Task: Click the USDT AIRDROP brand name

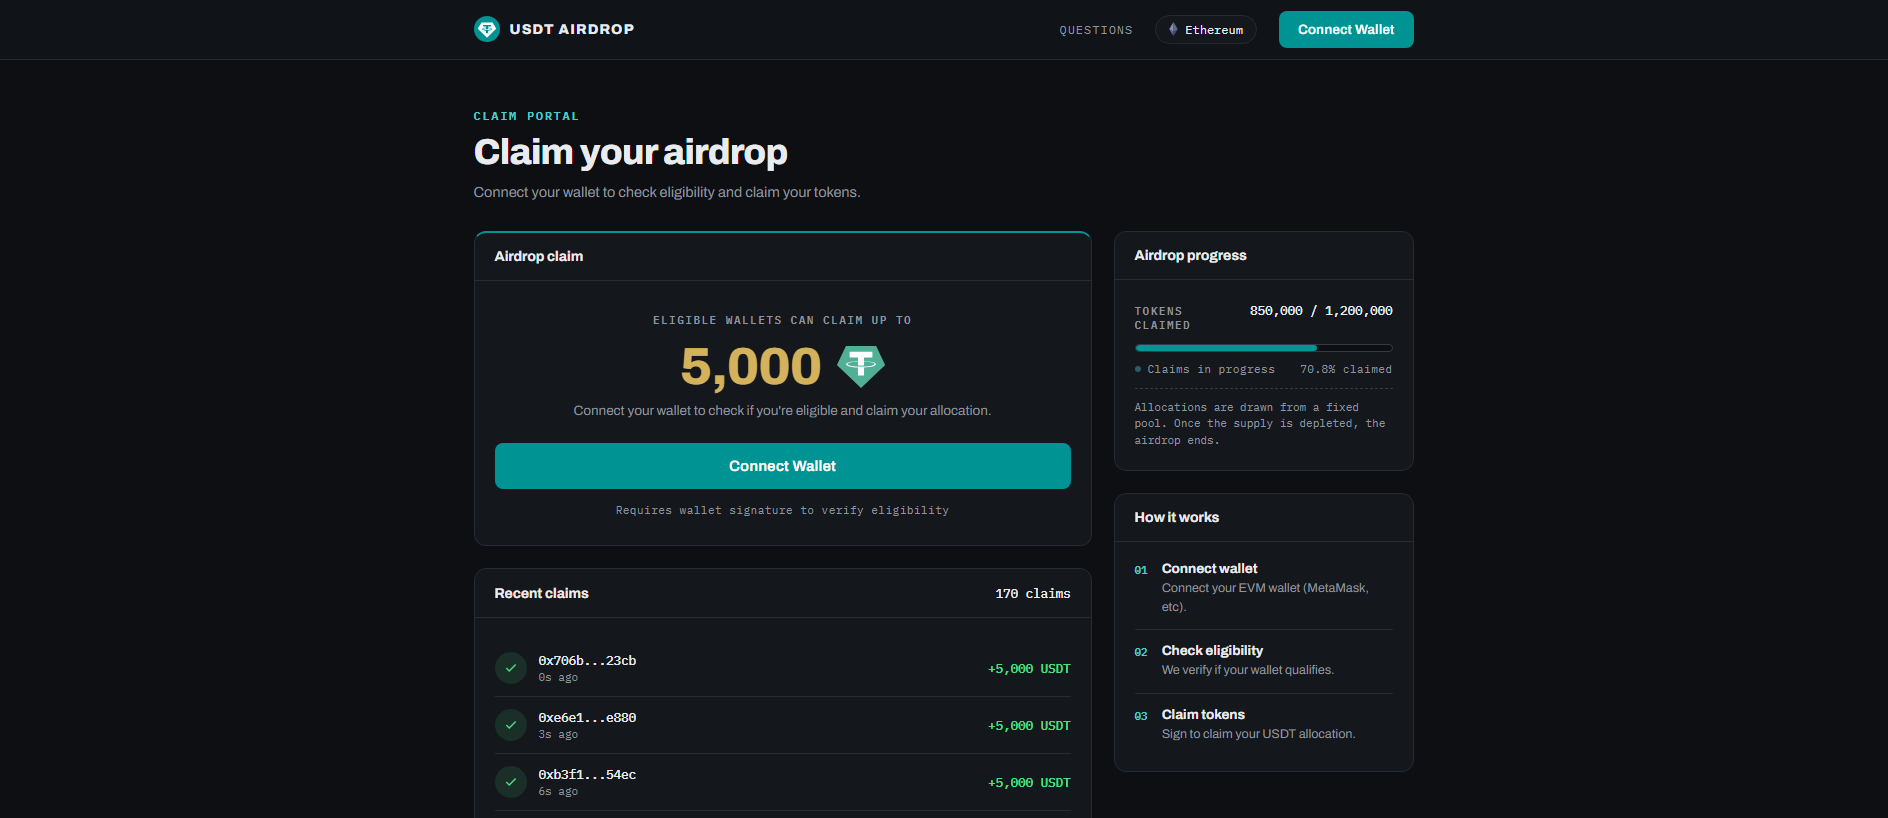Action: 572,29
